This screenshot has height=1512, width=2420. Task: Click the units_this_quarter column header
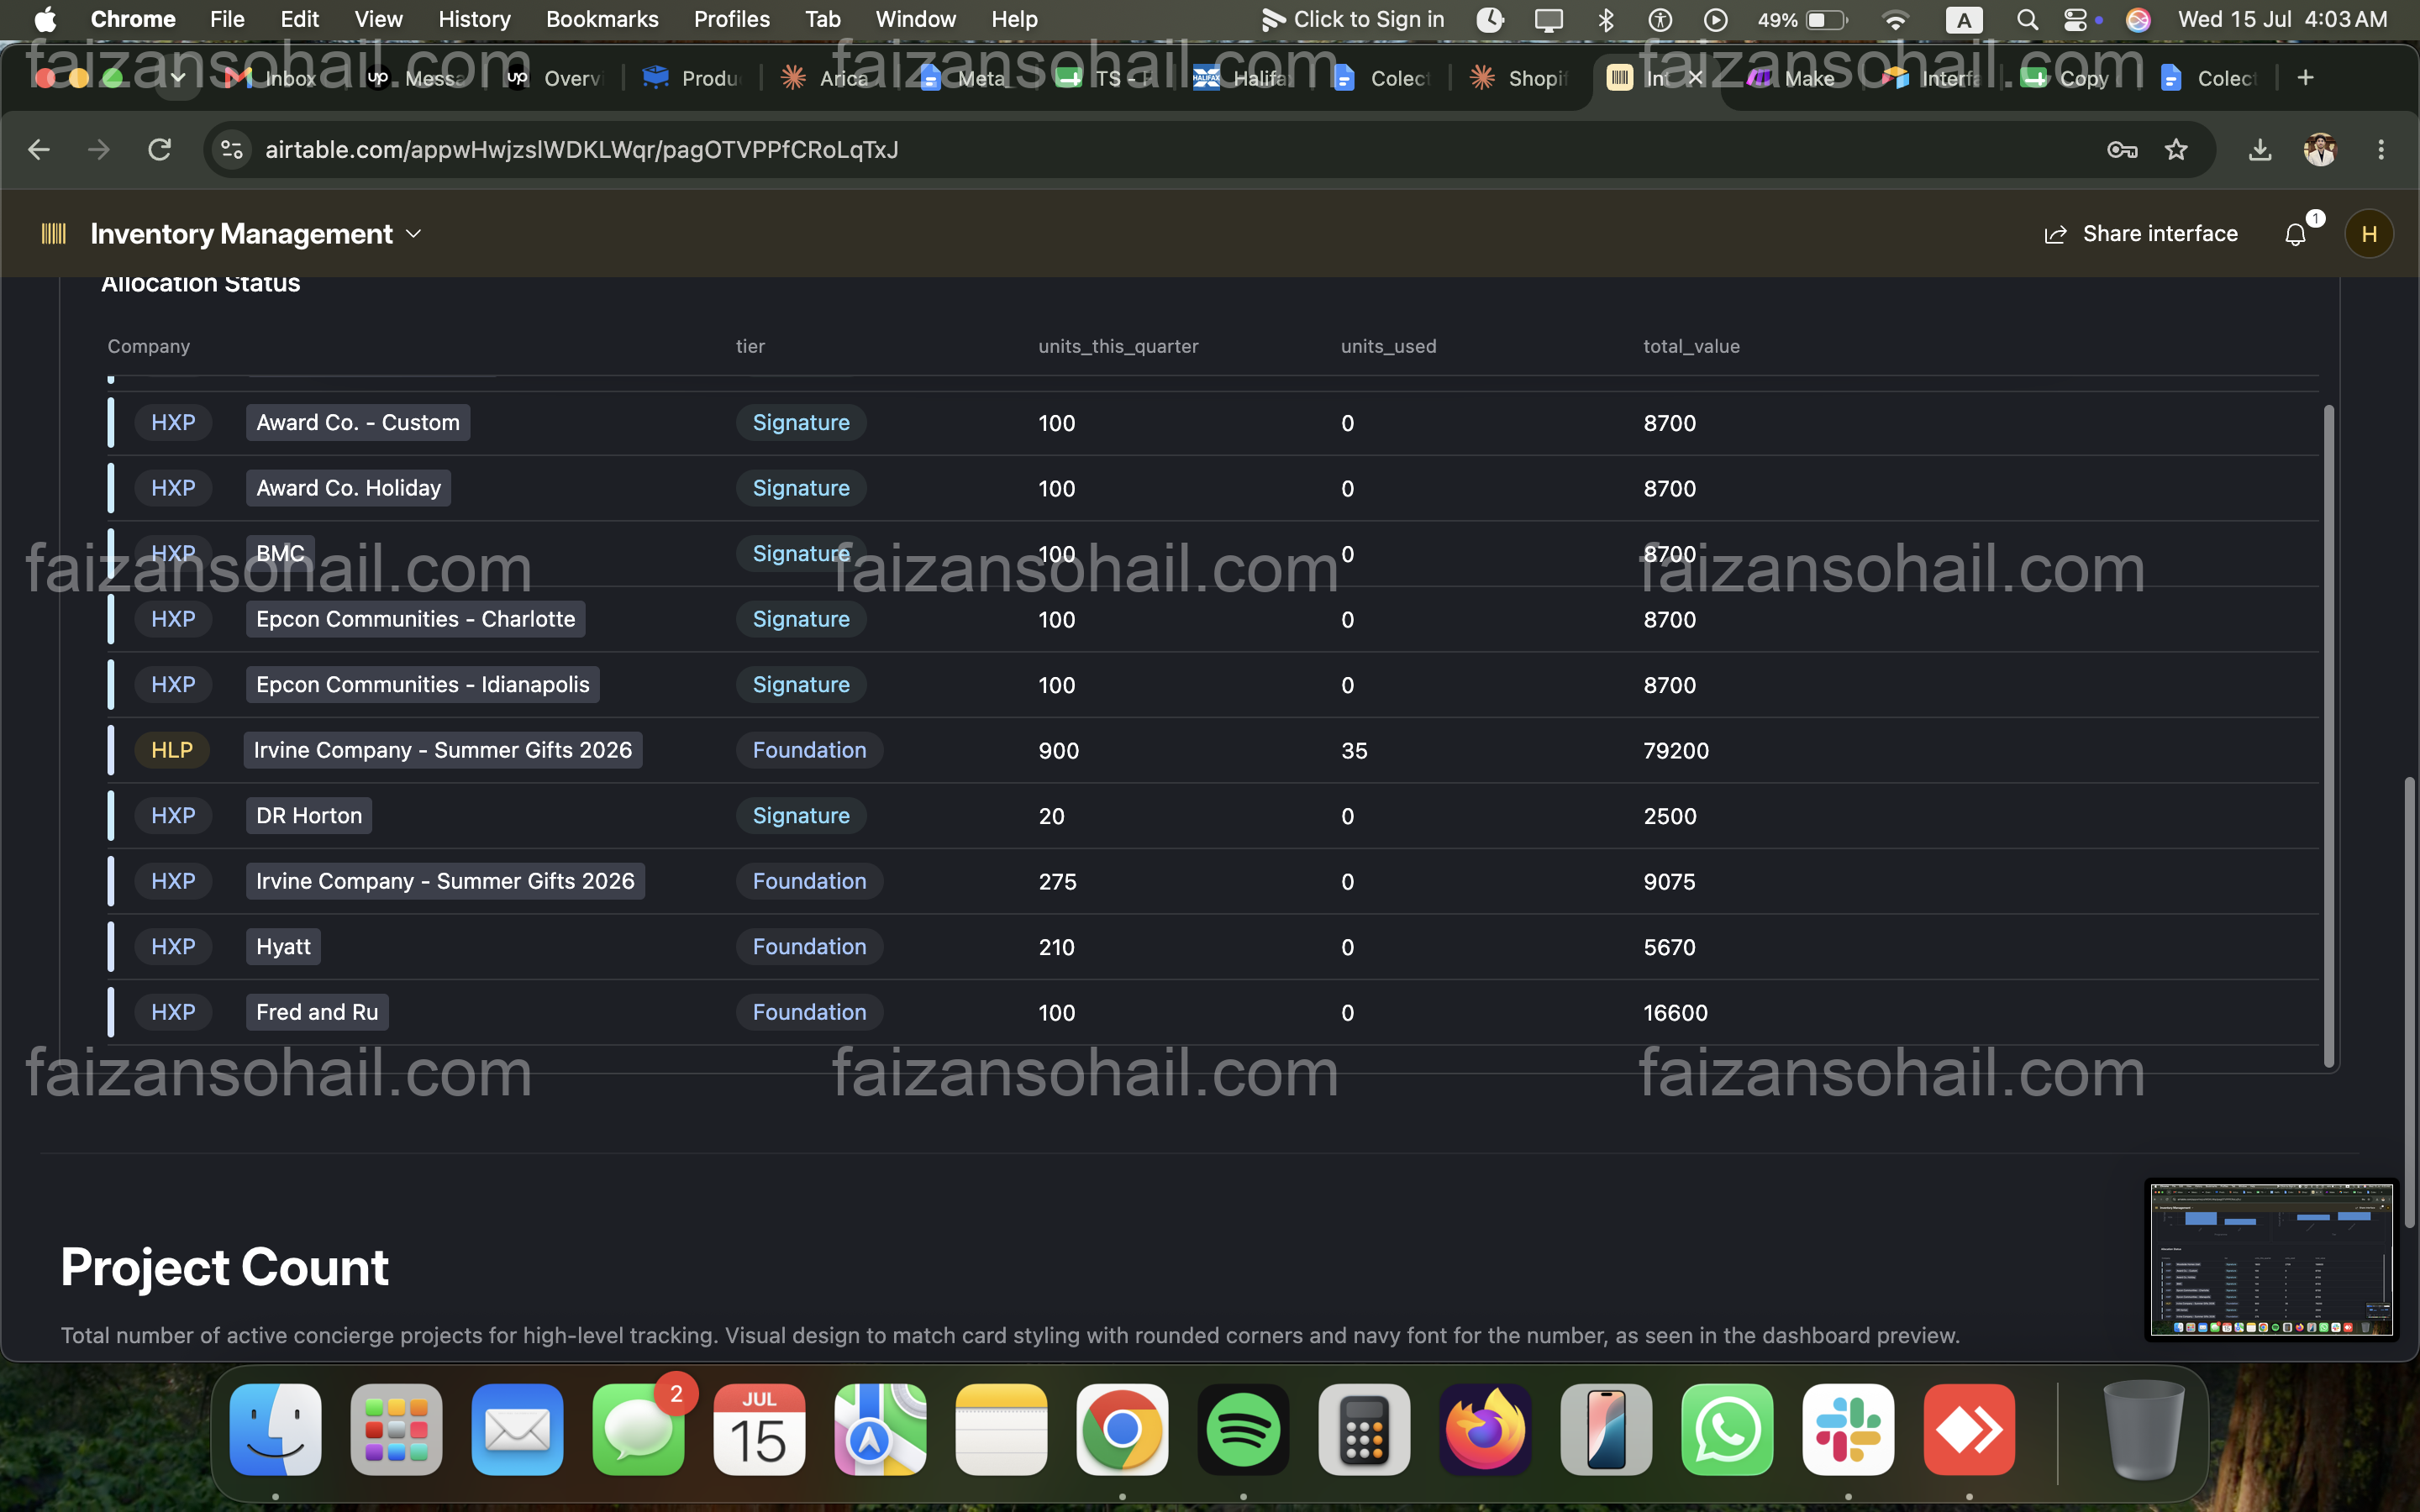(1118, 346)
